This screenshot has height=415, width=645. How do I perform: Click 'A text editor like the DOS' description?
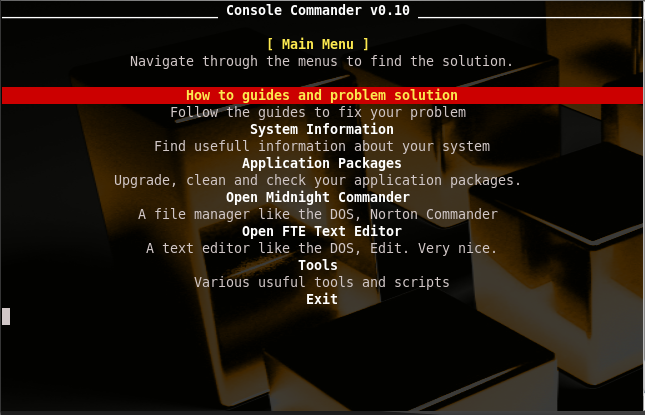pyautogui.click(x=322, y=248)
